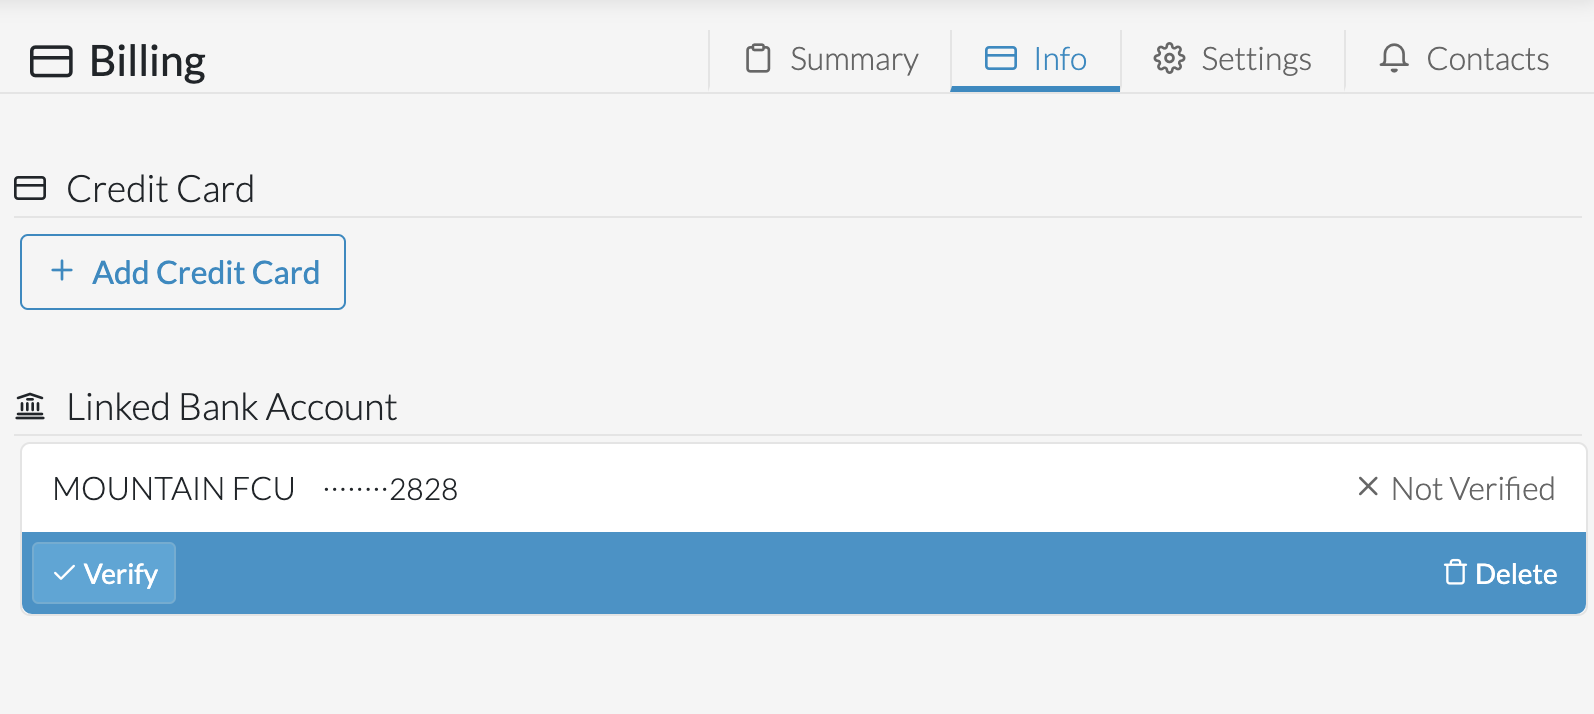Screen dimensions: 1594x714
Task: Delete the linked bank account
Action: click(1501, 573)
